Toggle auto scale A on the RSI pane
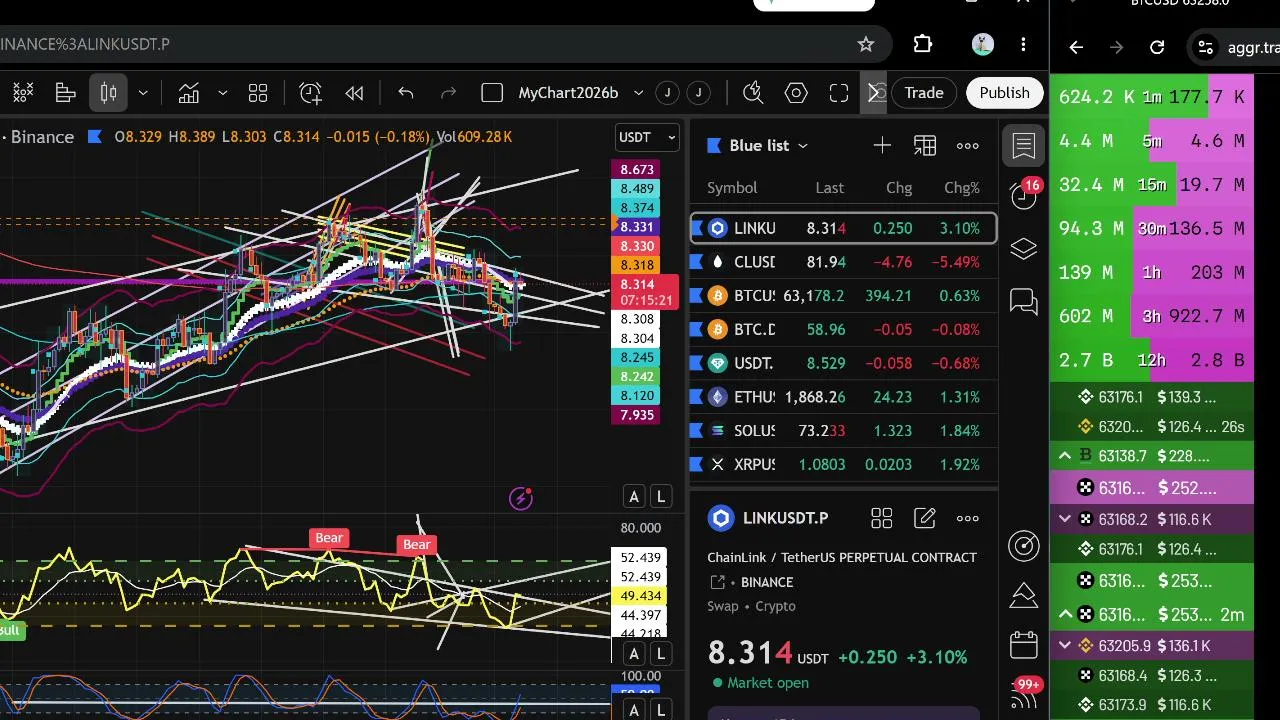Image resolution: width=1280 pixels, height=720 pixels. tap(634, 654)
